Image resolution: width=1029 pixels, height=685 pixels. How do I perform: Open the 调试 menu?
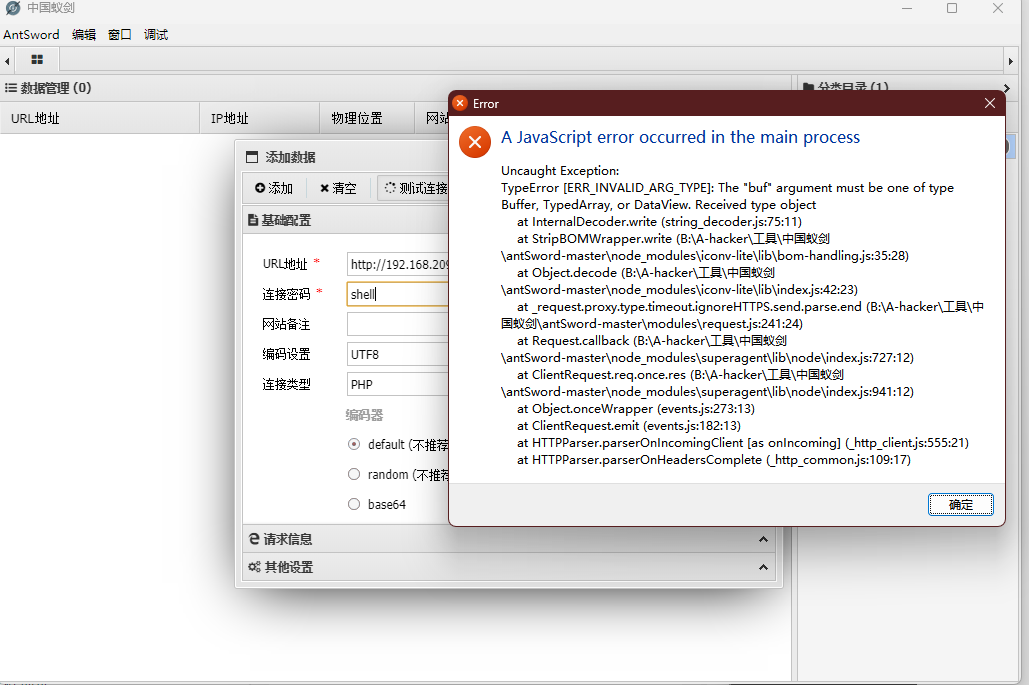click(x=154, y=34)
